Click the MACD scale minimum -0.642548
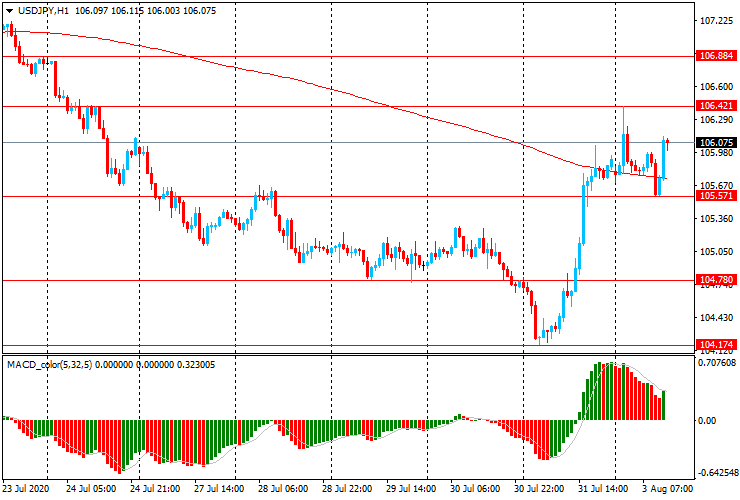Image resolution: width=740 pixels, height=500 pixels. tap(716, 473)
